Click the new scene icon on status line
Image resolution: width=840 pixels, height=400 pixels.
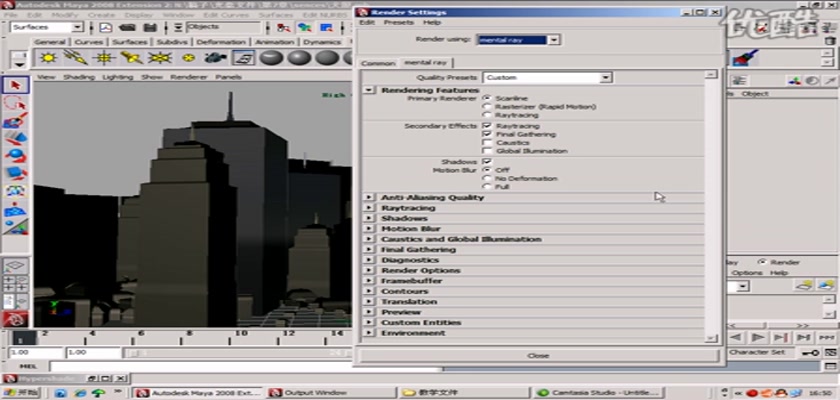click(107, 27)
